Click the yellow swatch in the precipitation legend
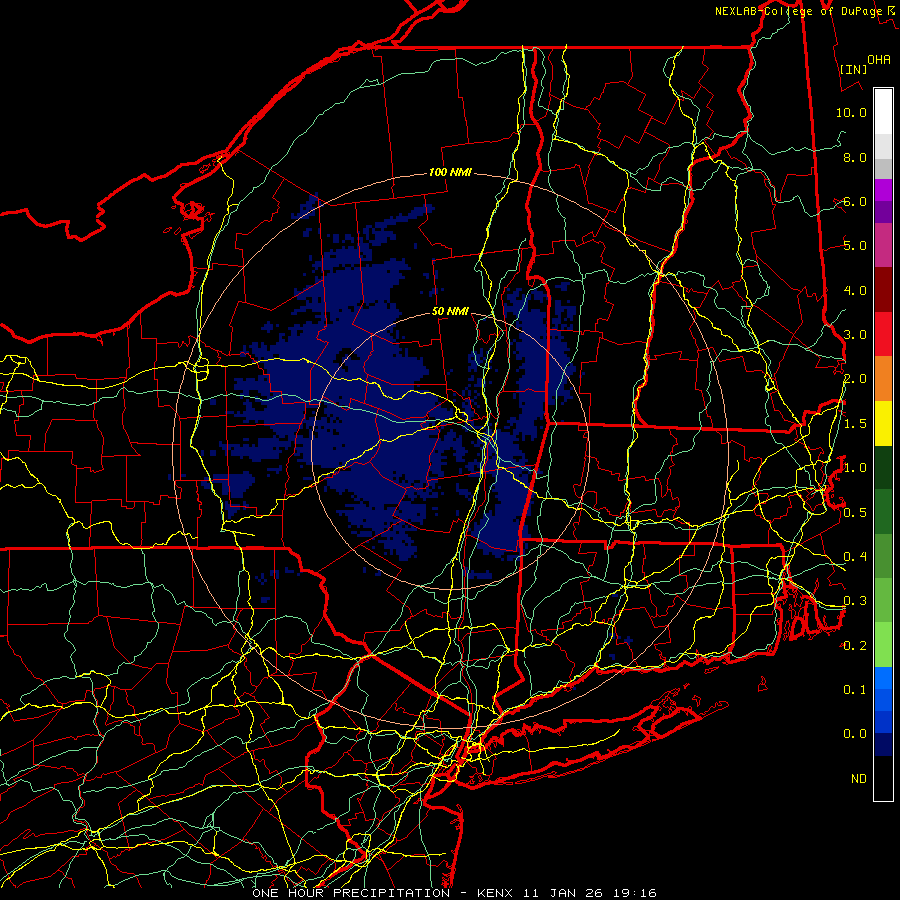The height and width of the screenshot is (900, 900). pyautogui.click(x=883, y=424)
